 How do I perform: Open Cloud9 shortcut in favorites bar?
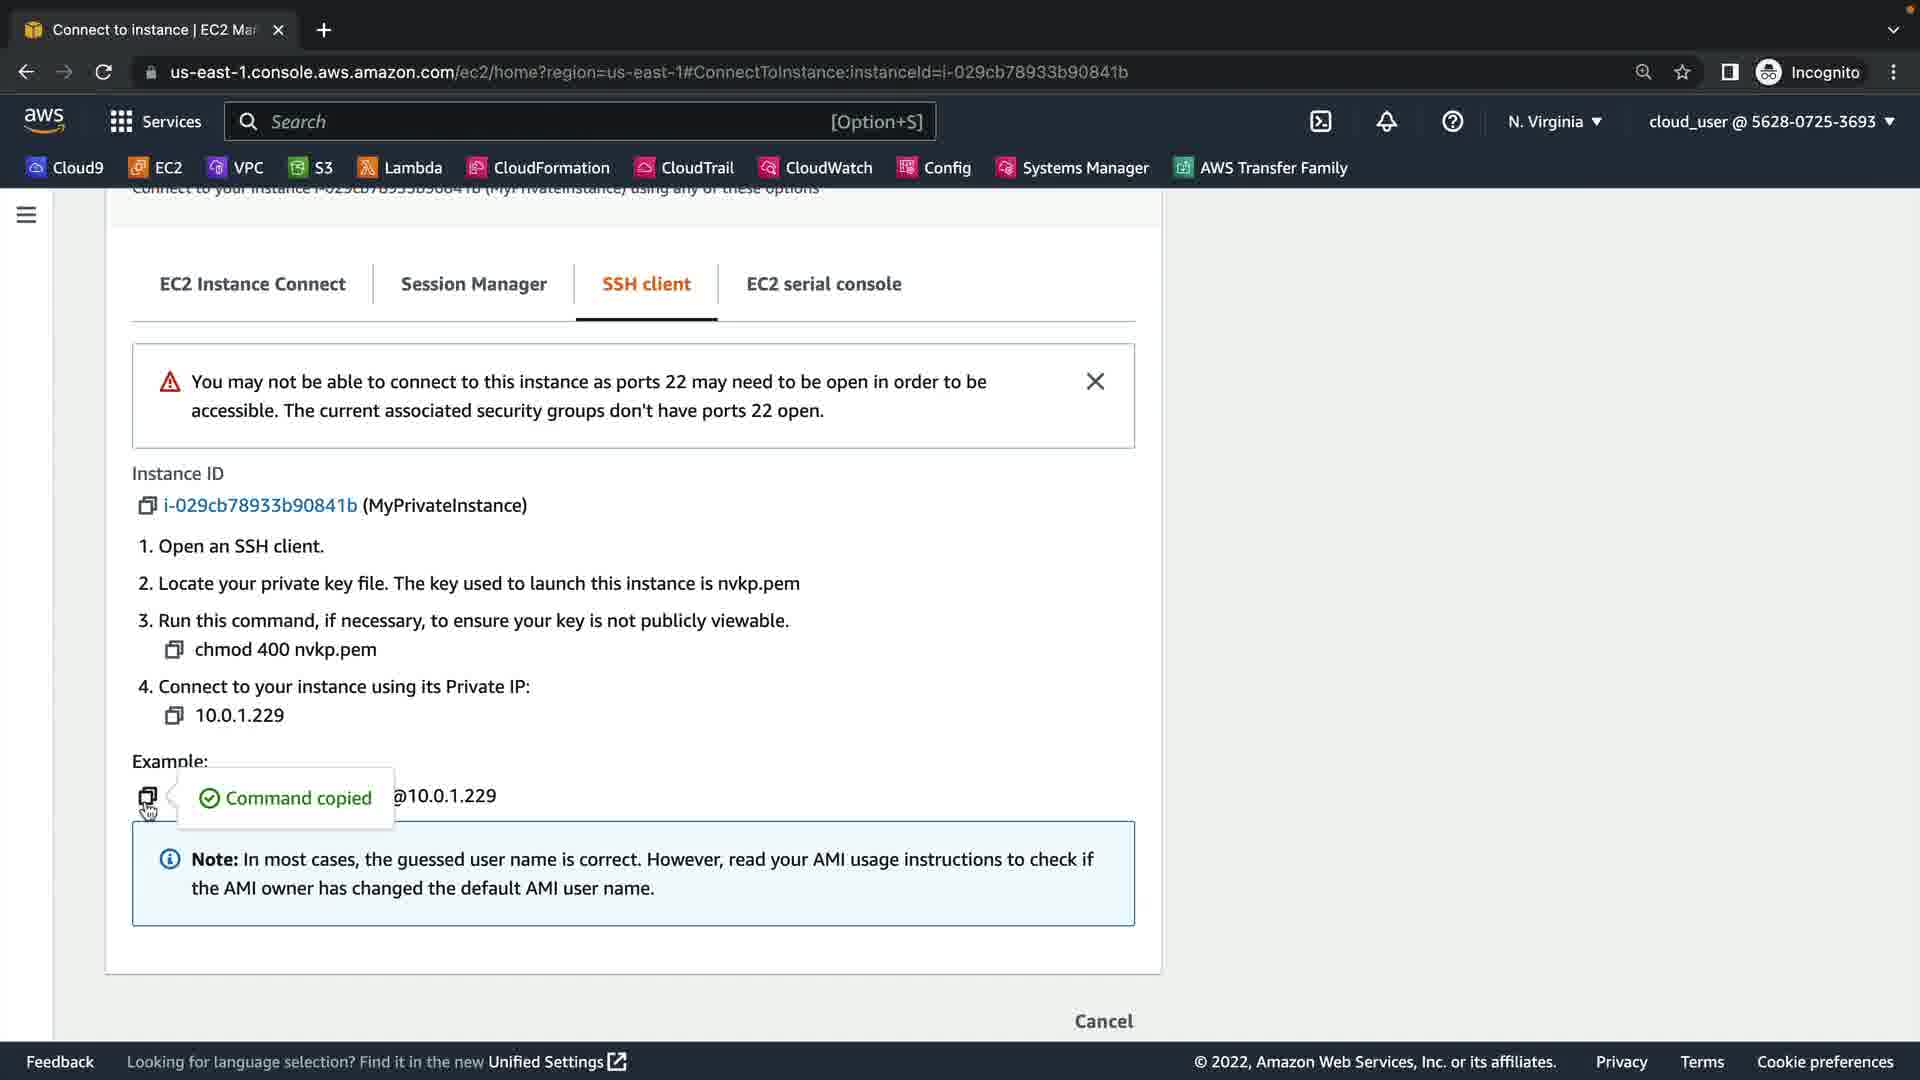(x=65, y=168)
